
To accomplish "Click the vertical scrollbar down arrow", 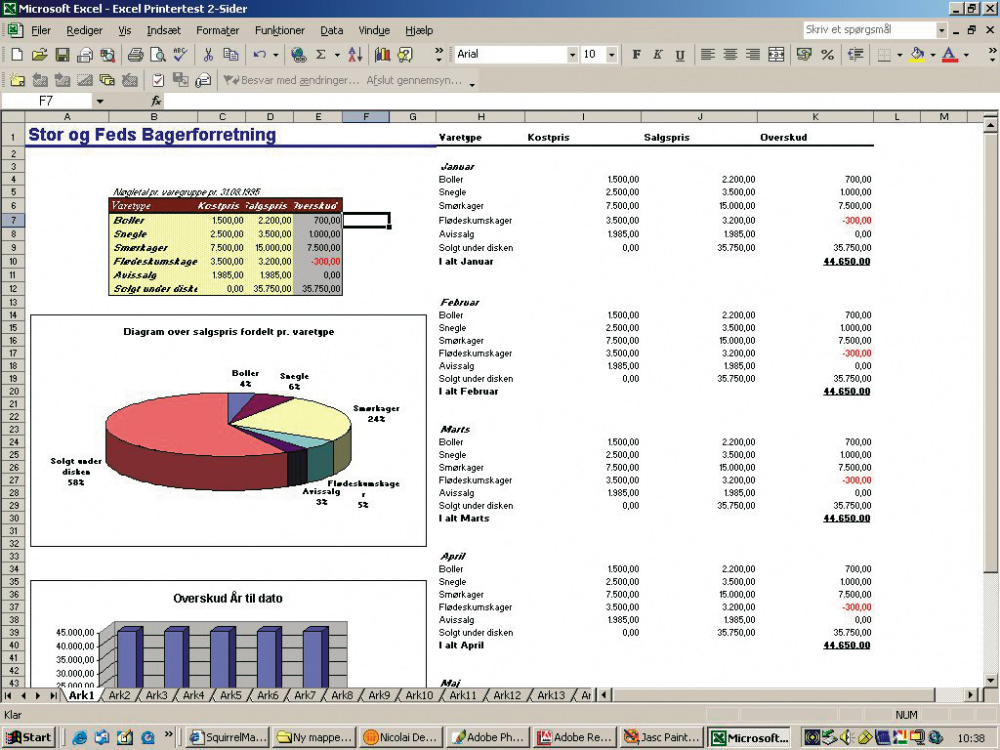I will 990,679.
